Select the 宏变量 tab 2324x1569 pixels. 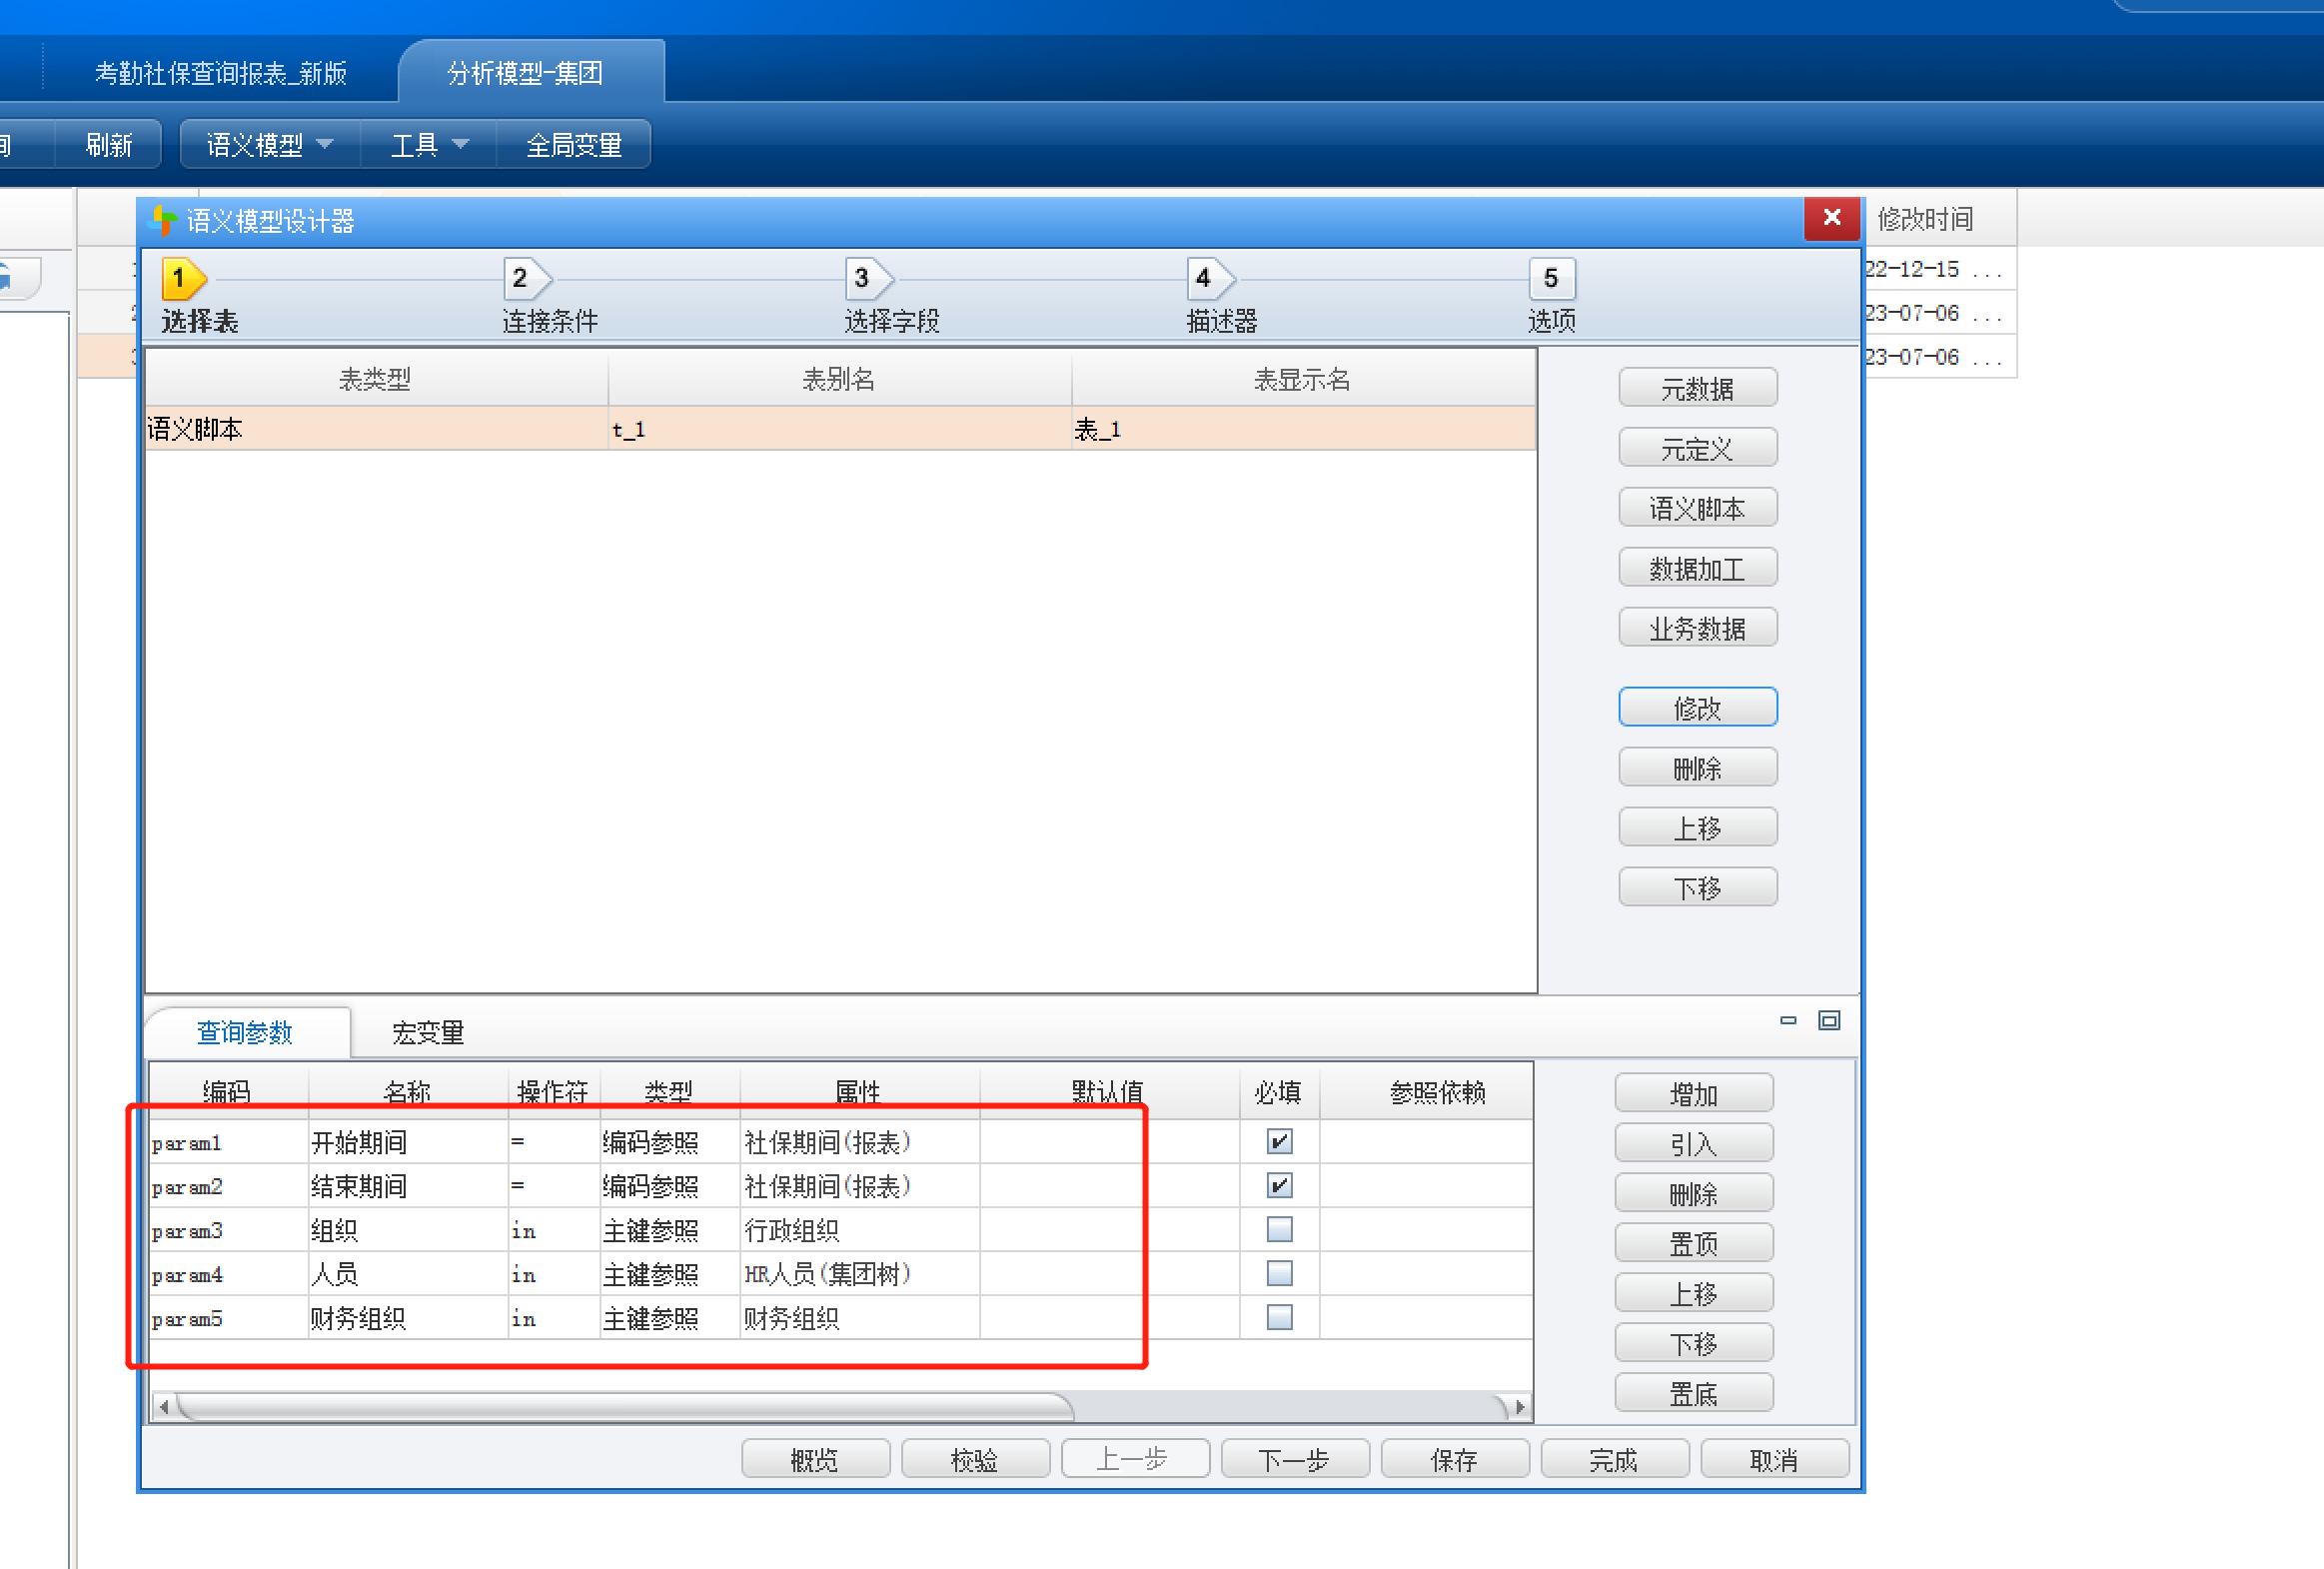tap(428, 1032)
